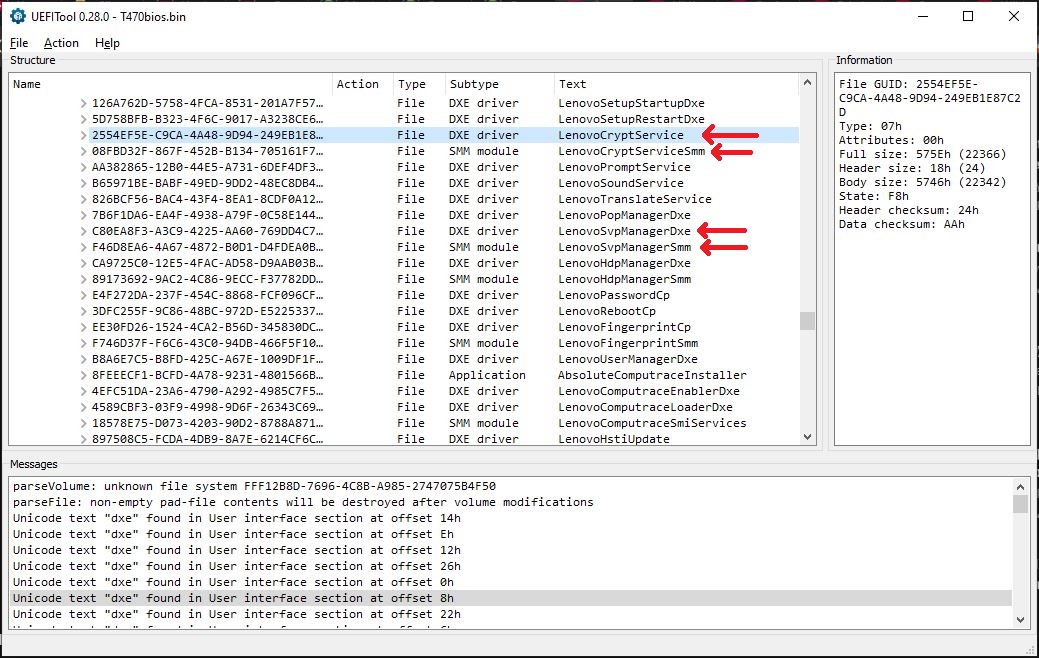Click the Type column header
Image resolution: width=1039 pixels, height=658 pixels.
tap(418, 84)
